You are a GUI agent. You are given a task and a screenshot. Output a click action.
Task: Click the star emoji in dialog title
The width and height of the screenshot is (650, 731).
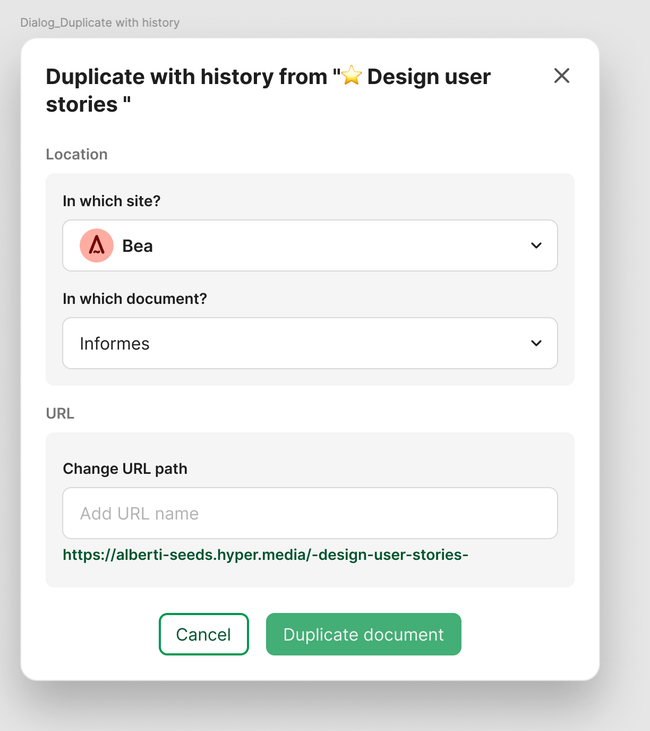pyautogui.click(x=351, y=76)
